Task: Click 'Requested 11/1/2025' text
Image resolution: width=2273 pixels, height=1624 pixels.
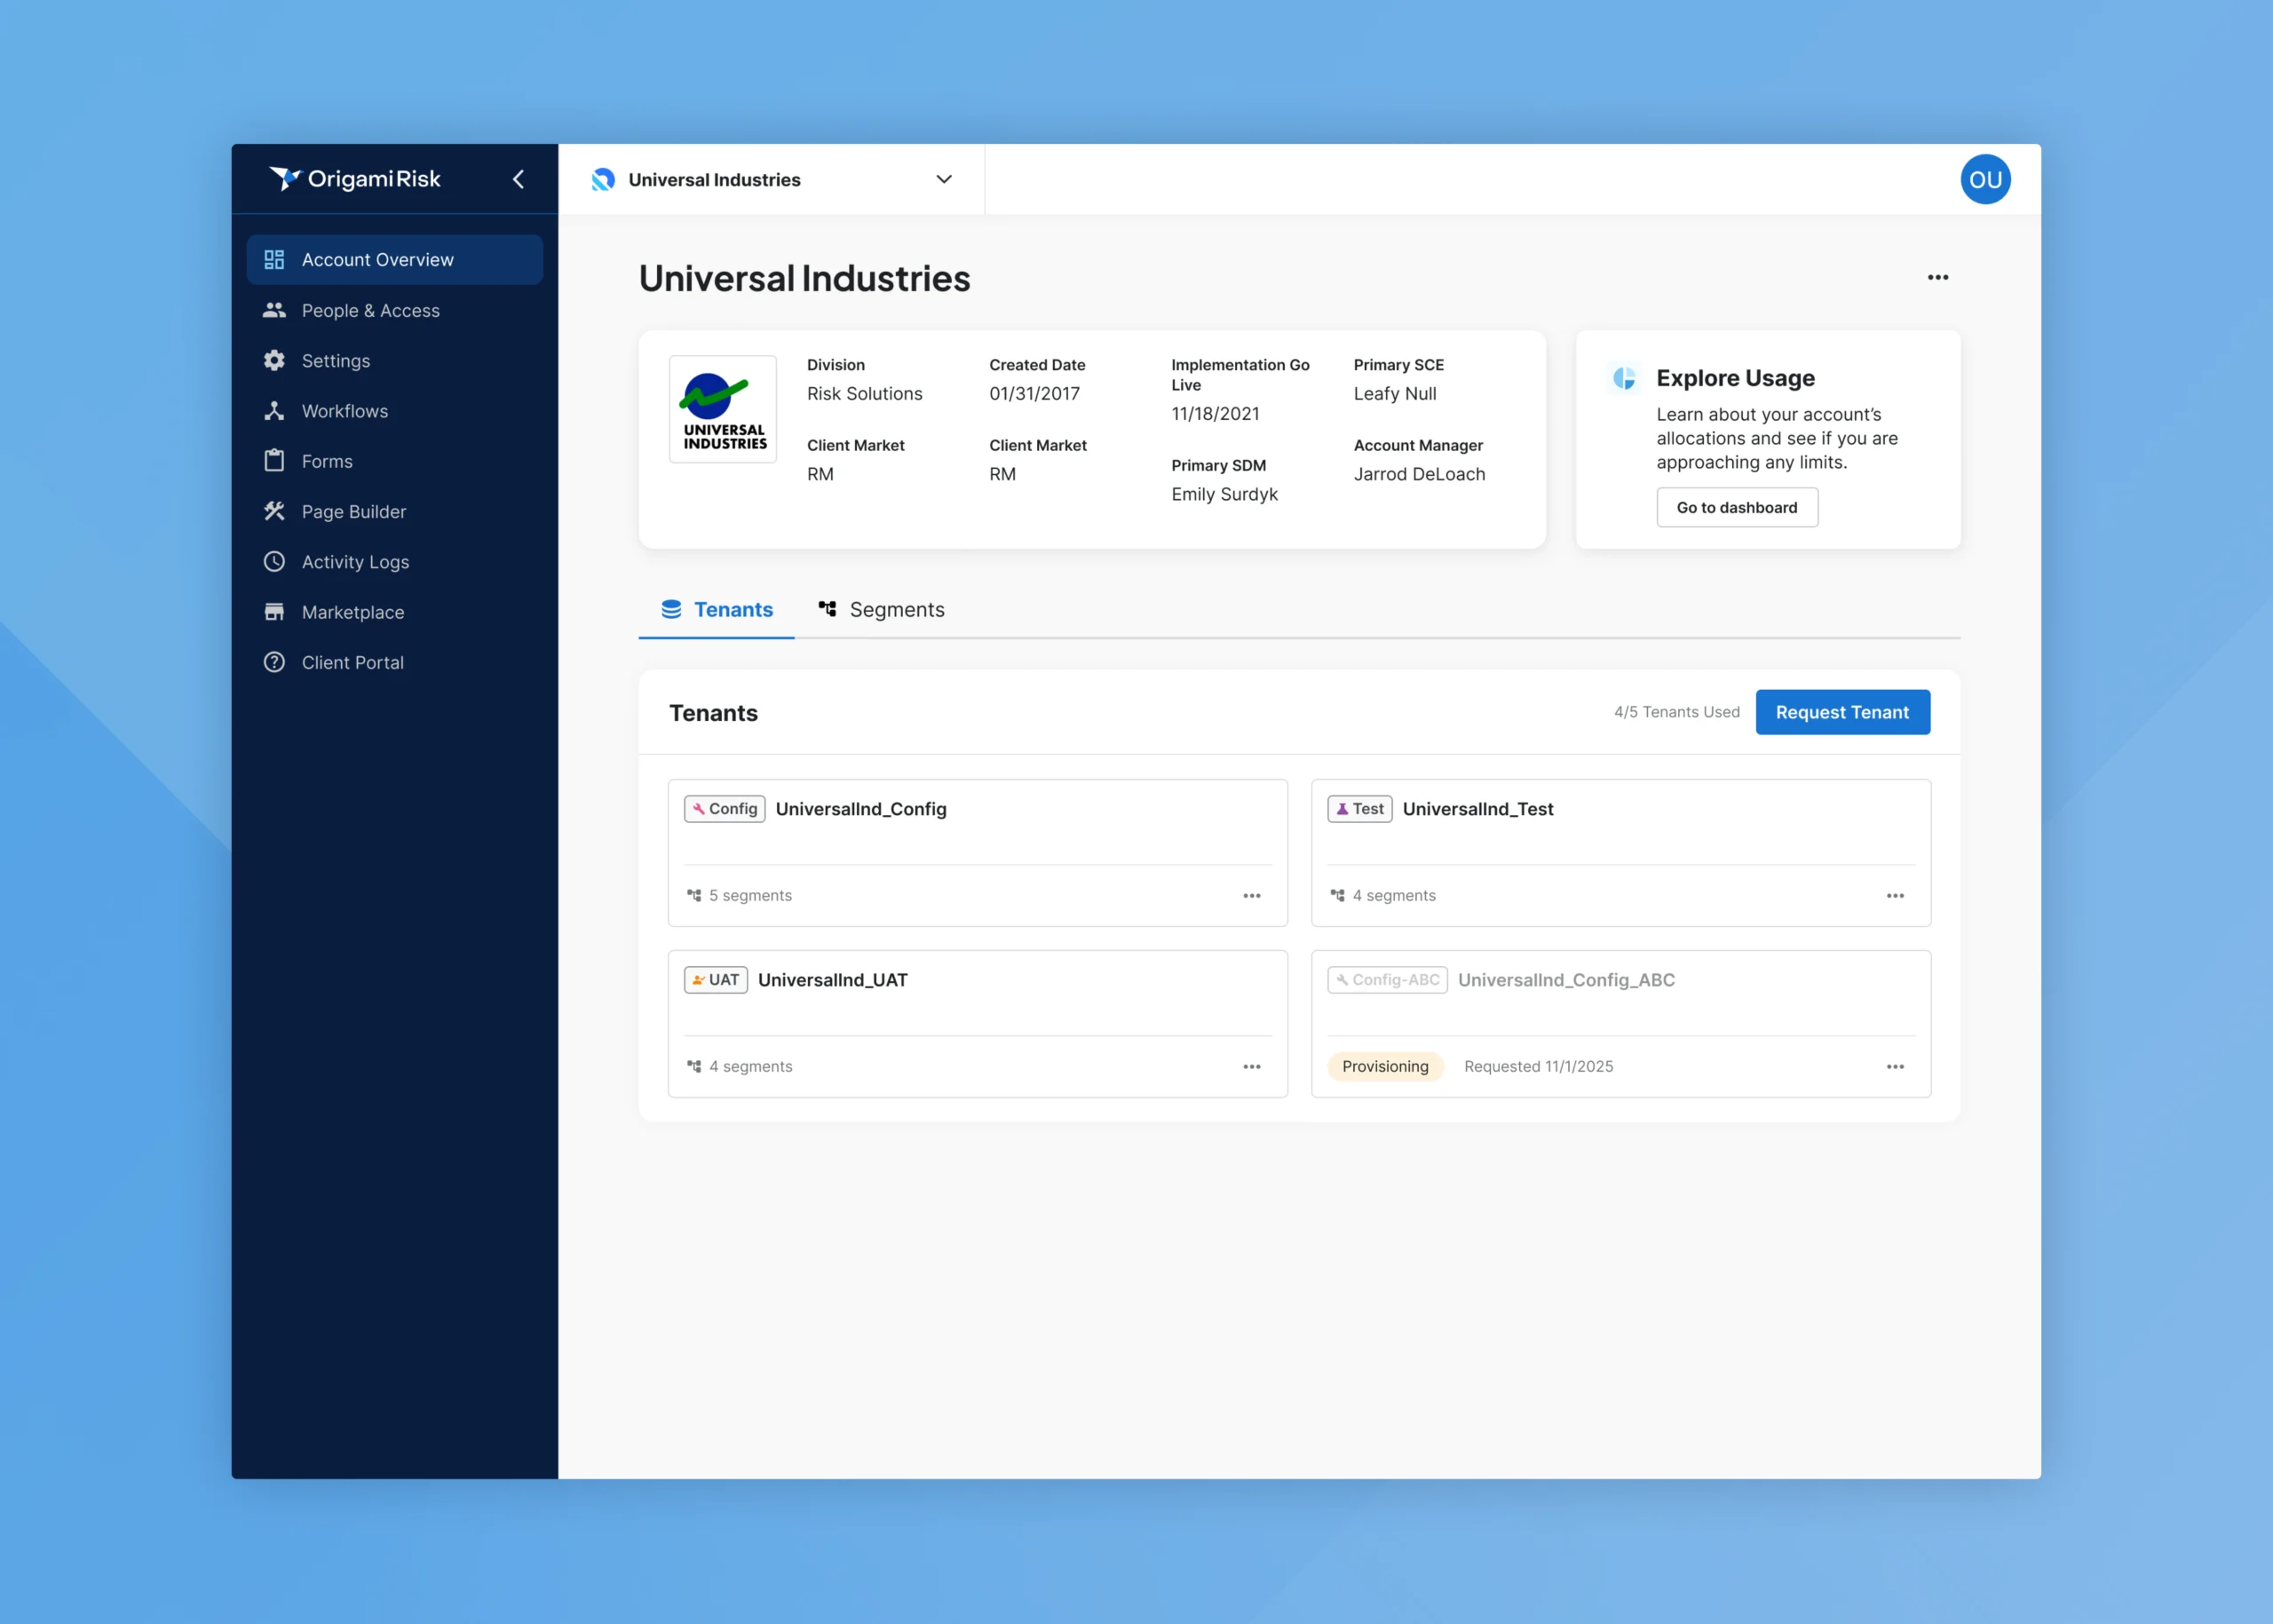Action: [x=1538, y=1067]
